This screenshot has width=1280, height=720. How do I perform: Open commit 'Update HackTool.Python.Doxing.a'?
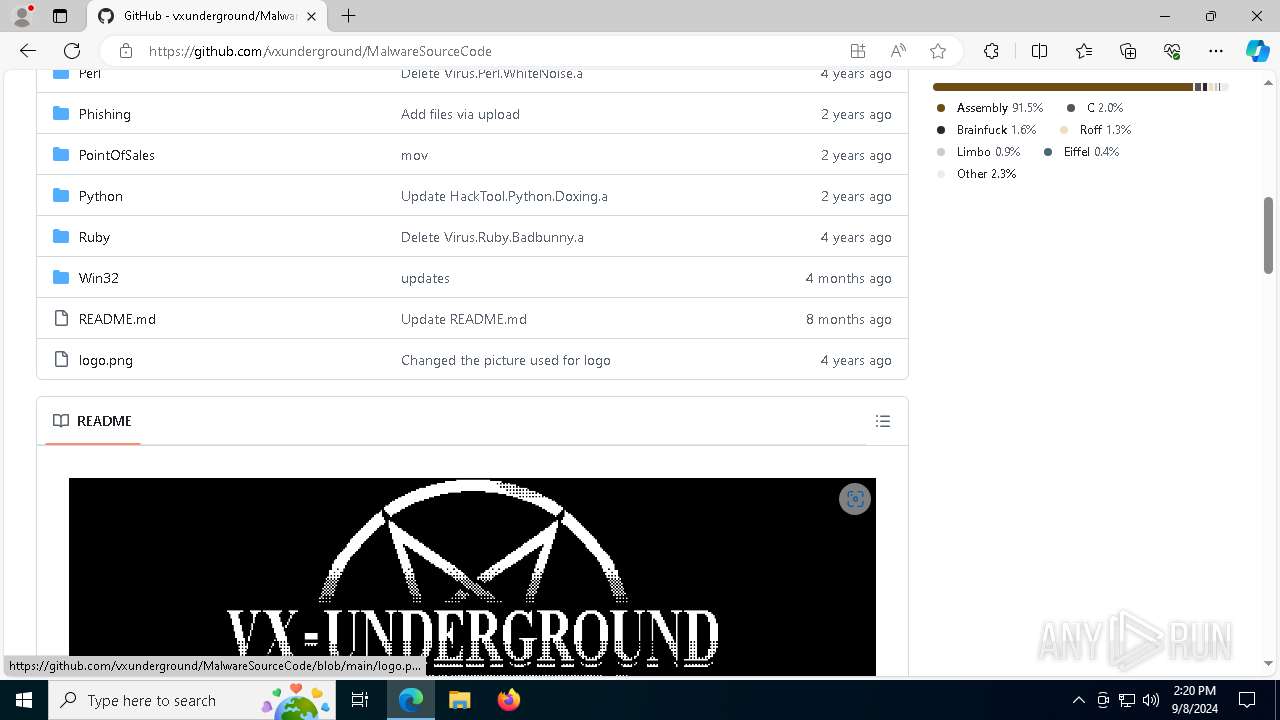point(504,196)
